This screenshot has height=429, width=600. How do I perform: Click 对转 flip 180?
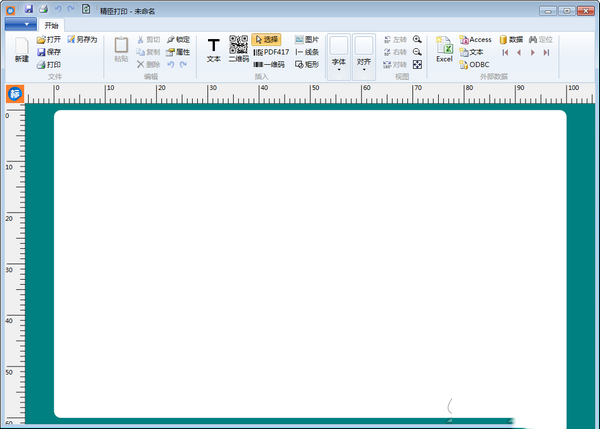pos(395,65)
